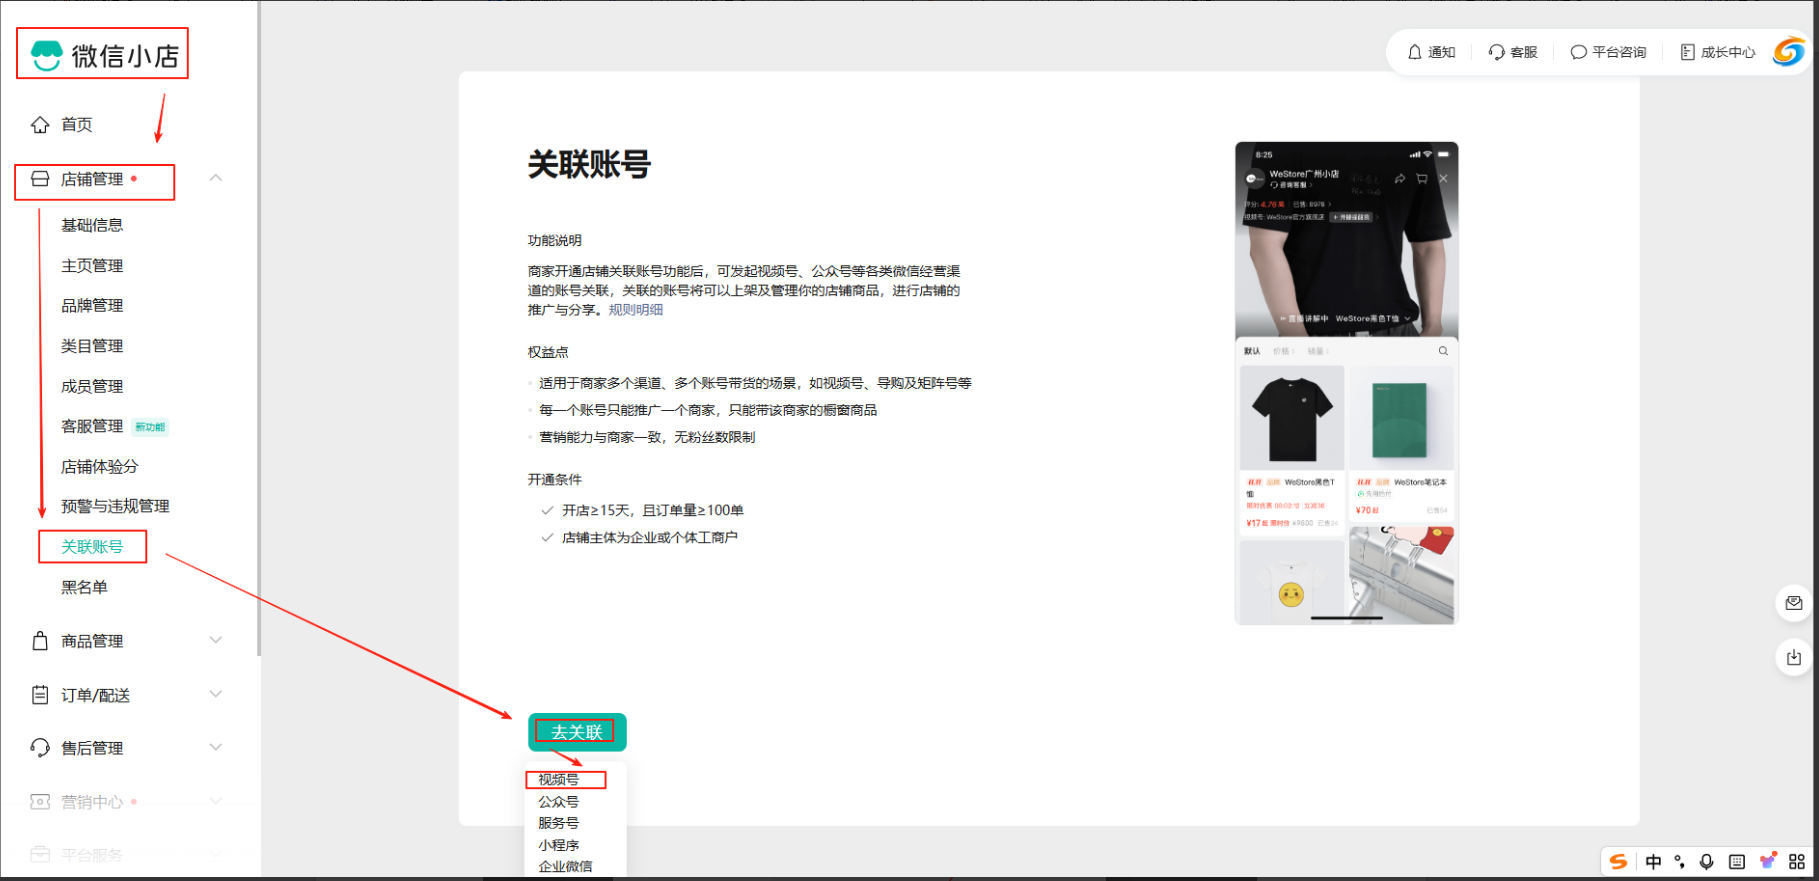Open 平台咨询 chat bubble icon
This screenshot has width=1819, height=881.
1578,52
